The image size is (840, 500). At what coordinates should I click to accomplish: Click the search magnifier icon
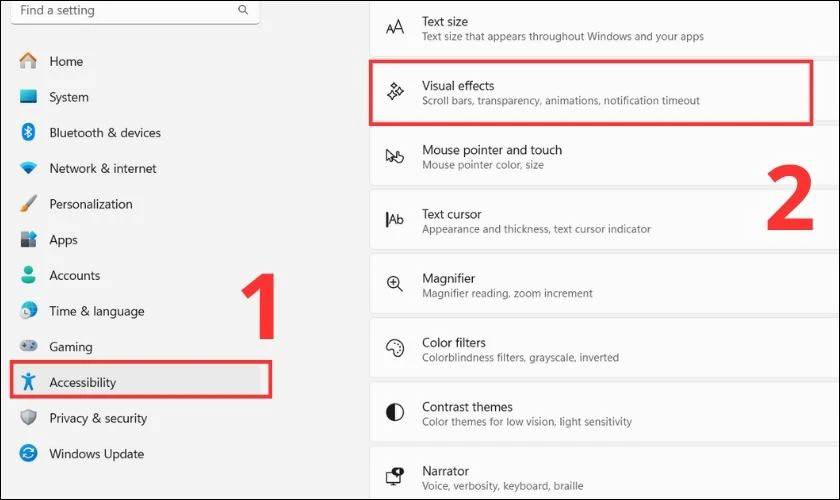243,10
